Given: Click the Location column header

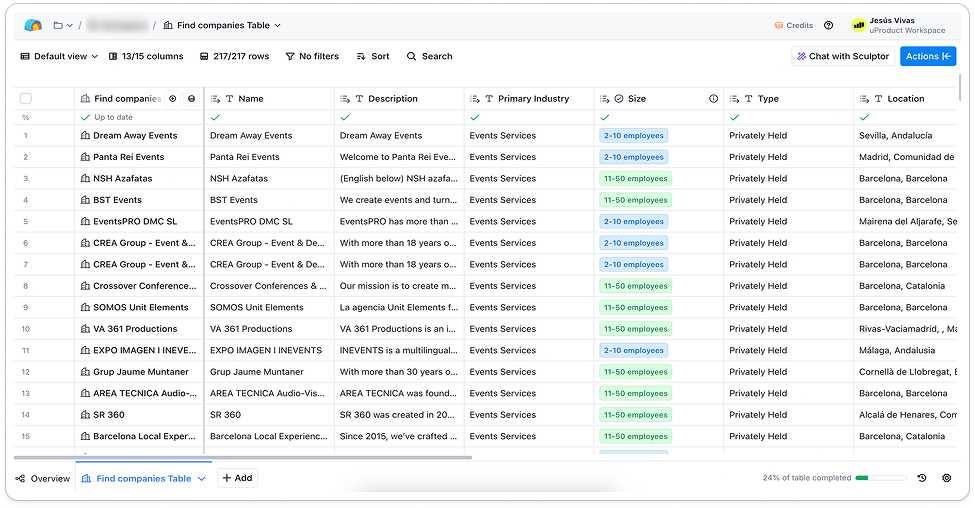Looking at the screenshot, I should point(905,98).
